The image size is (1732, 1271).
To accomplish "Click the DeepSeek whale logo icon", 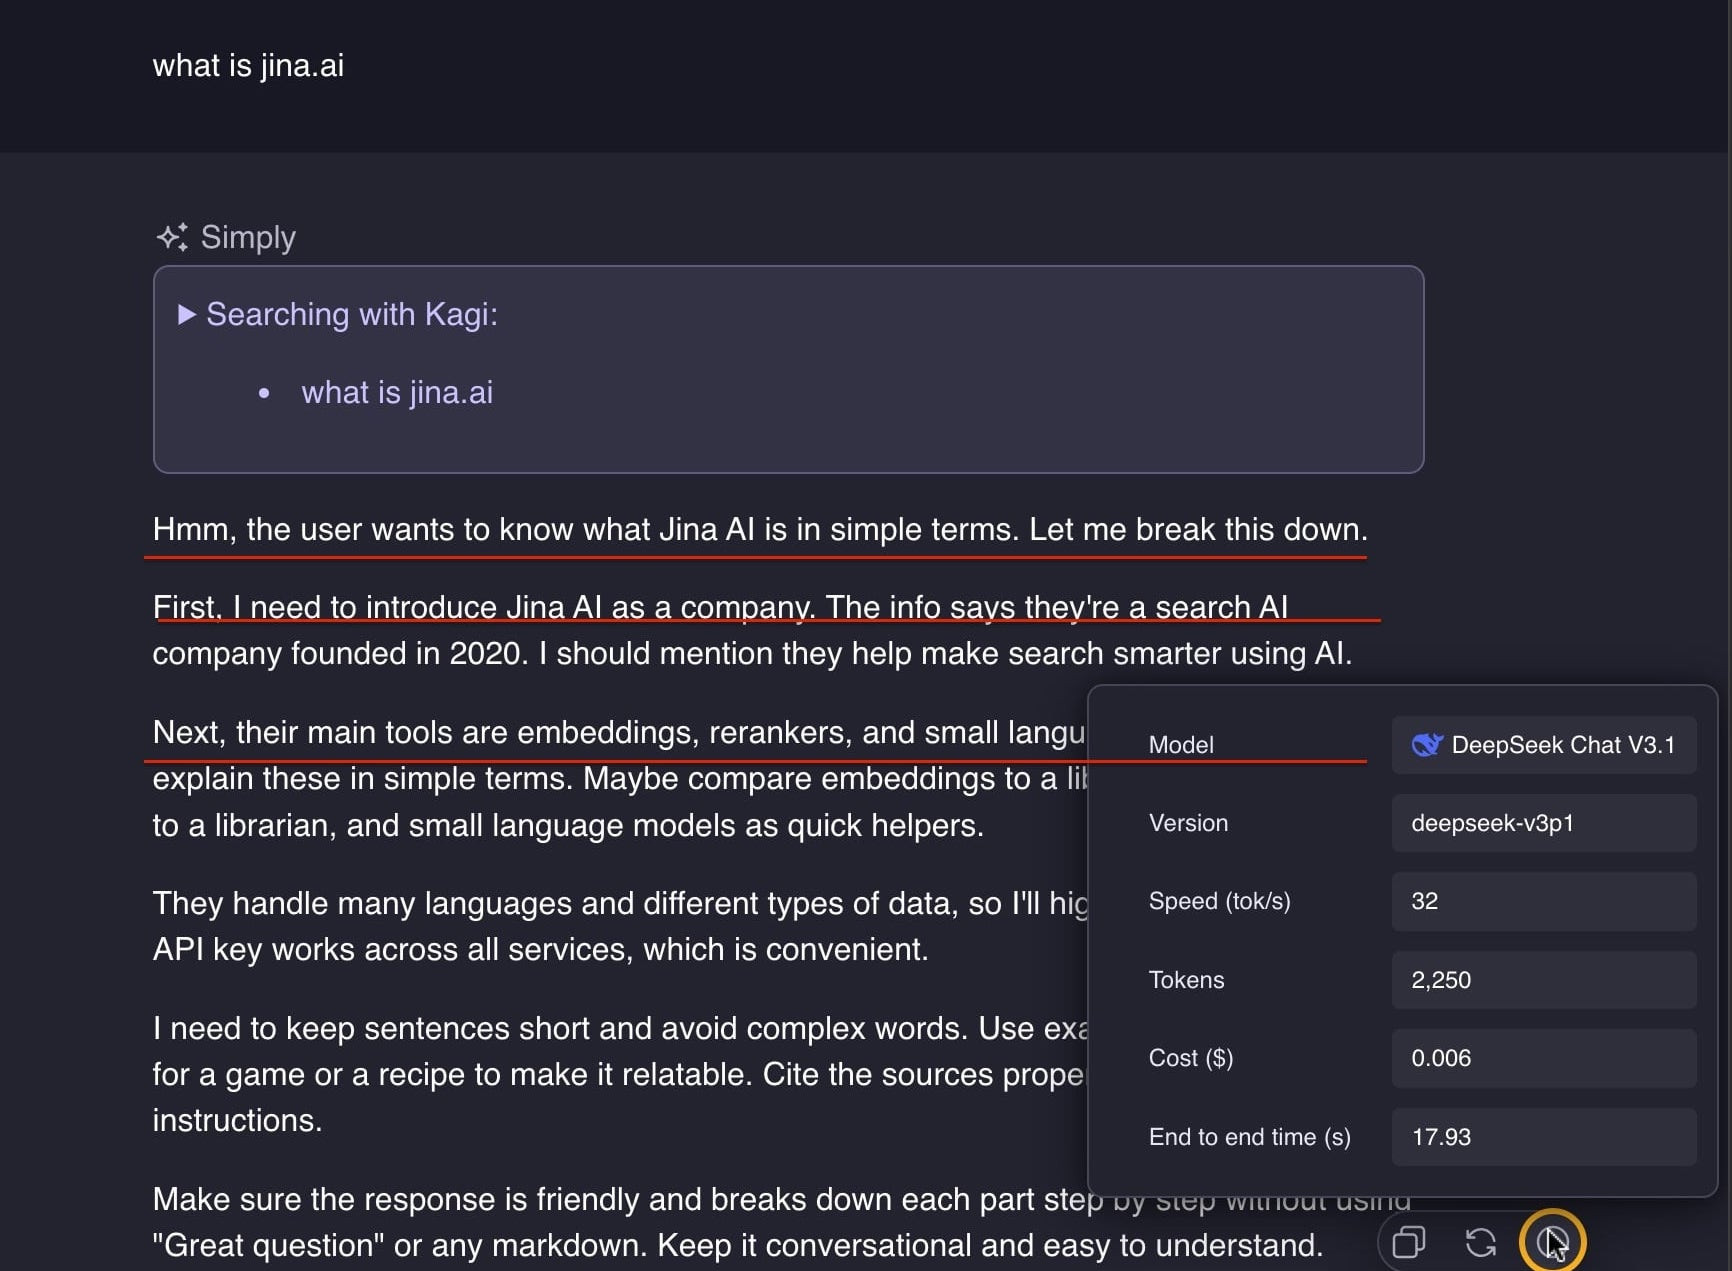I will [1426, 745].
